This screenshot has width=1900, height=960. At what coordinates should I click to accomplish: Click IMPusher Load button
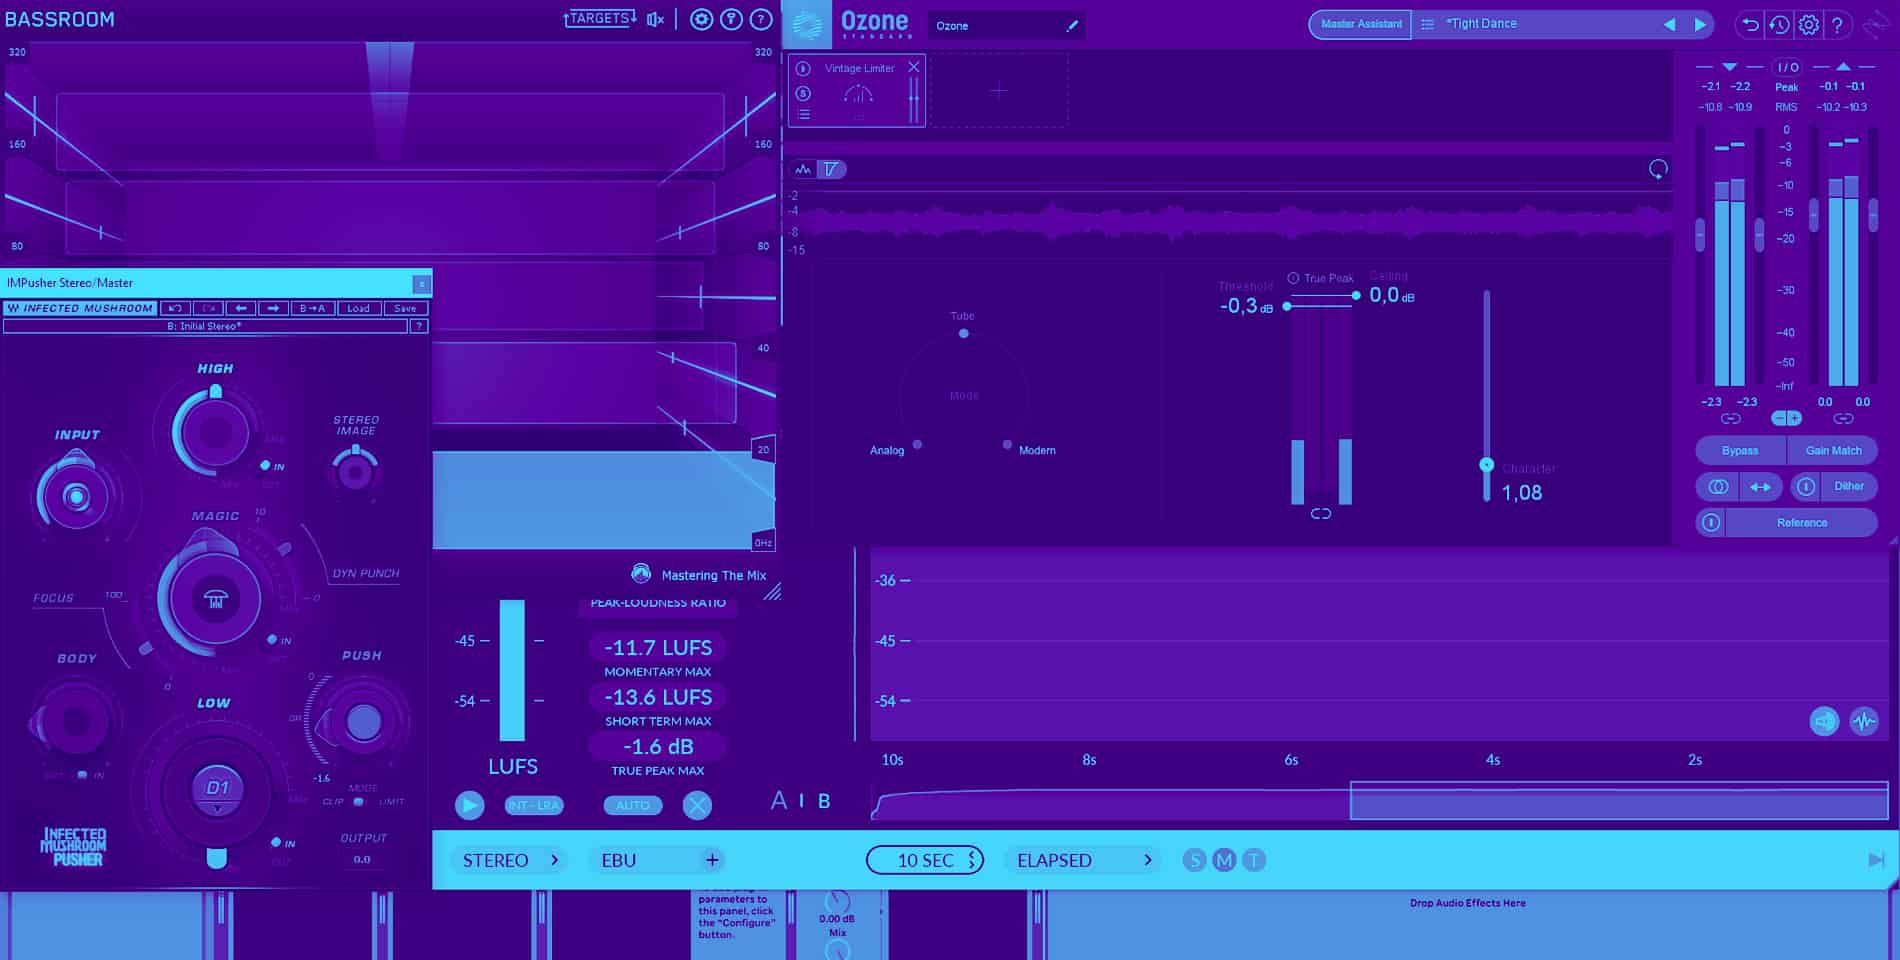click(x=358, y=309)
